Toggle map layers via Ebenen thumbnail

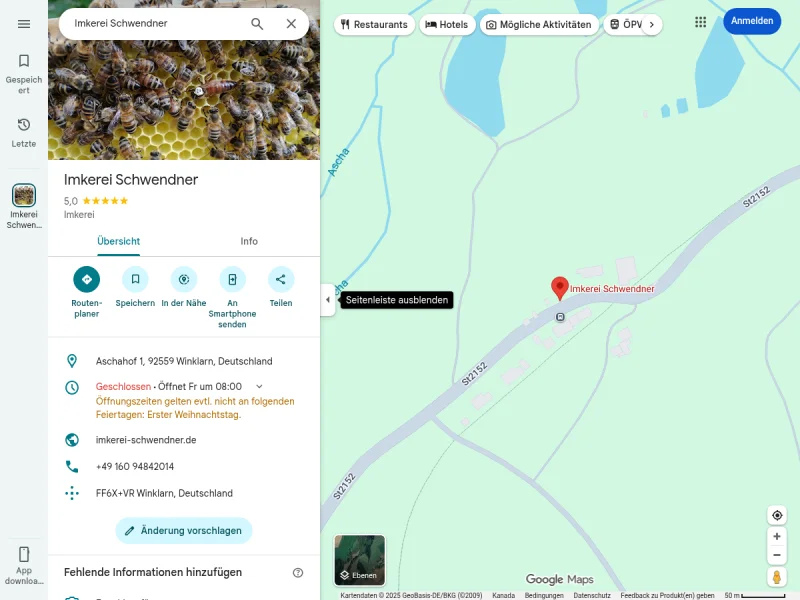[359, 560]
